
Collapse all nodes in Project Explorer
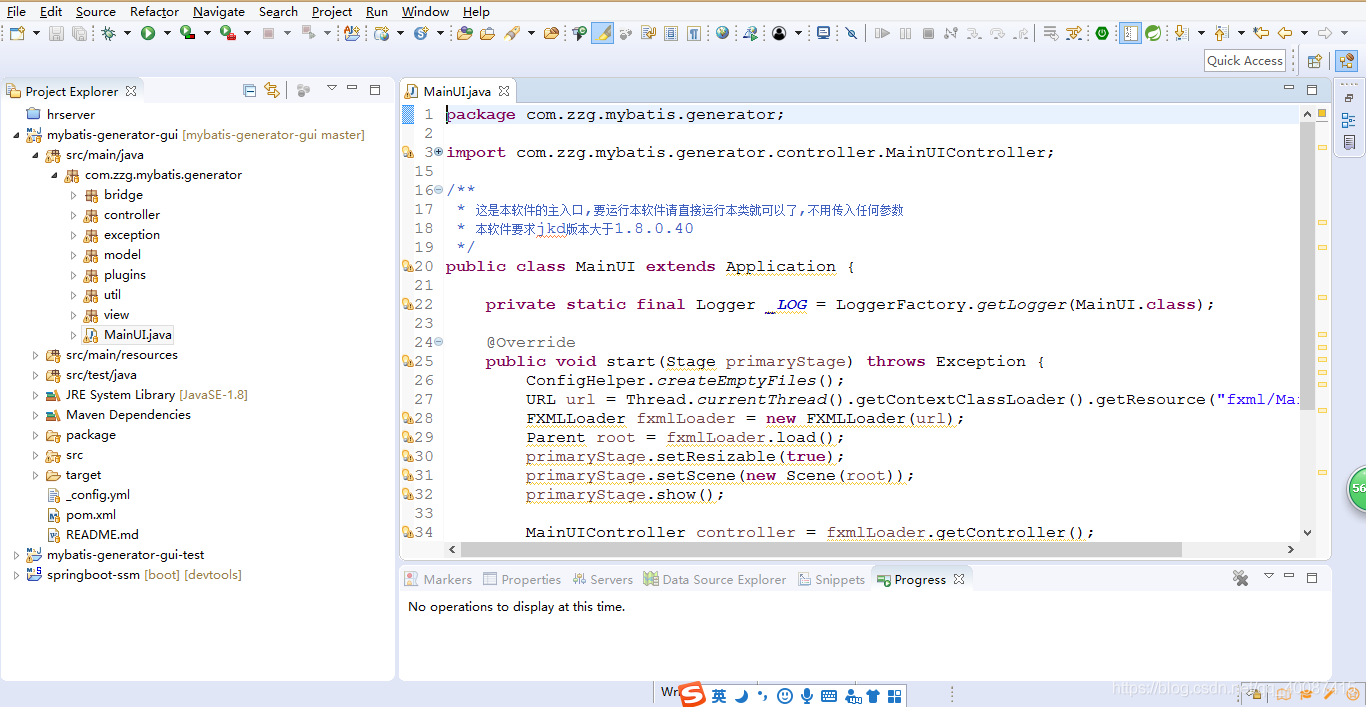pyautogui.click(x=249, y=90)
